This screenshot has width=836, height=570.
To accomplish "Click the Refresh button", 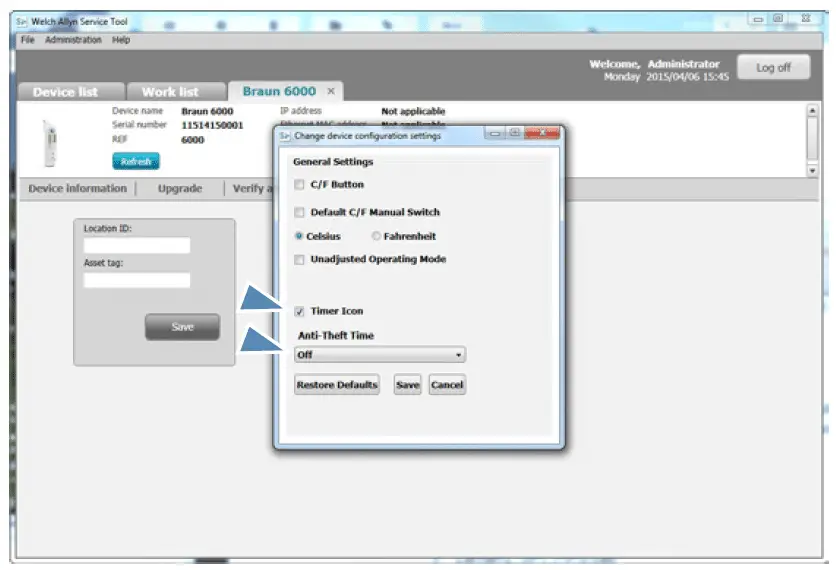I will point(136,161).
